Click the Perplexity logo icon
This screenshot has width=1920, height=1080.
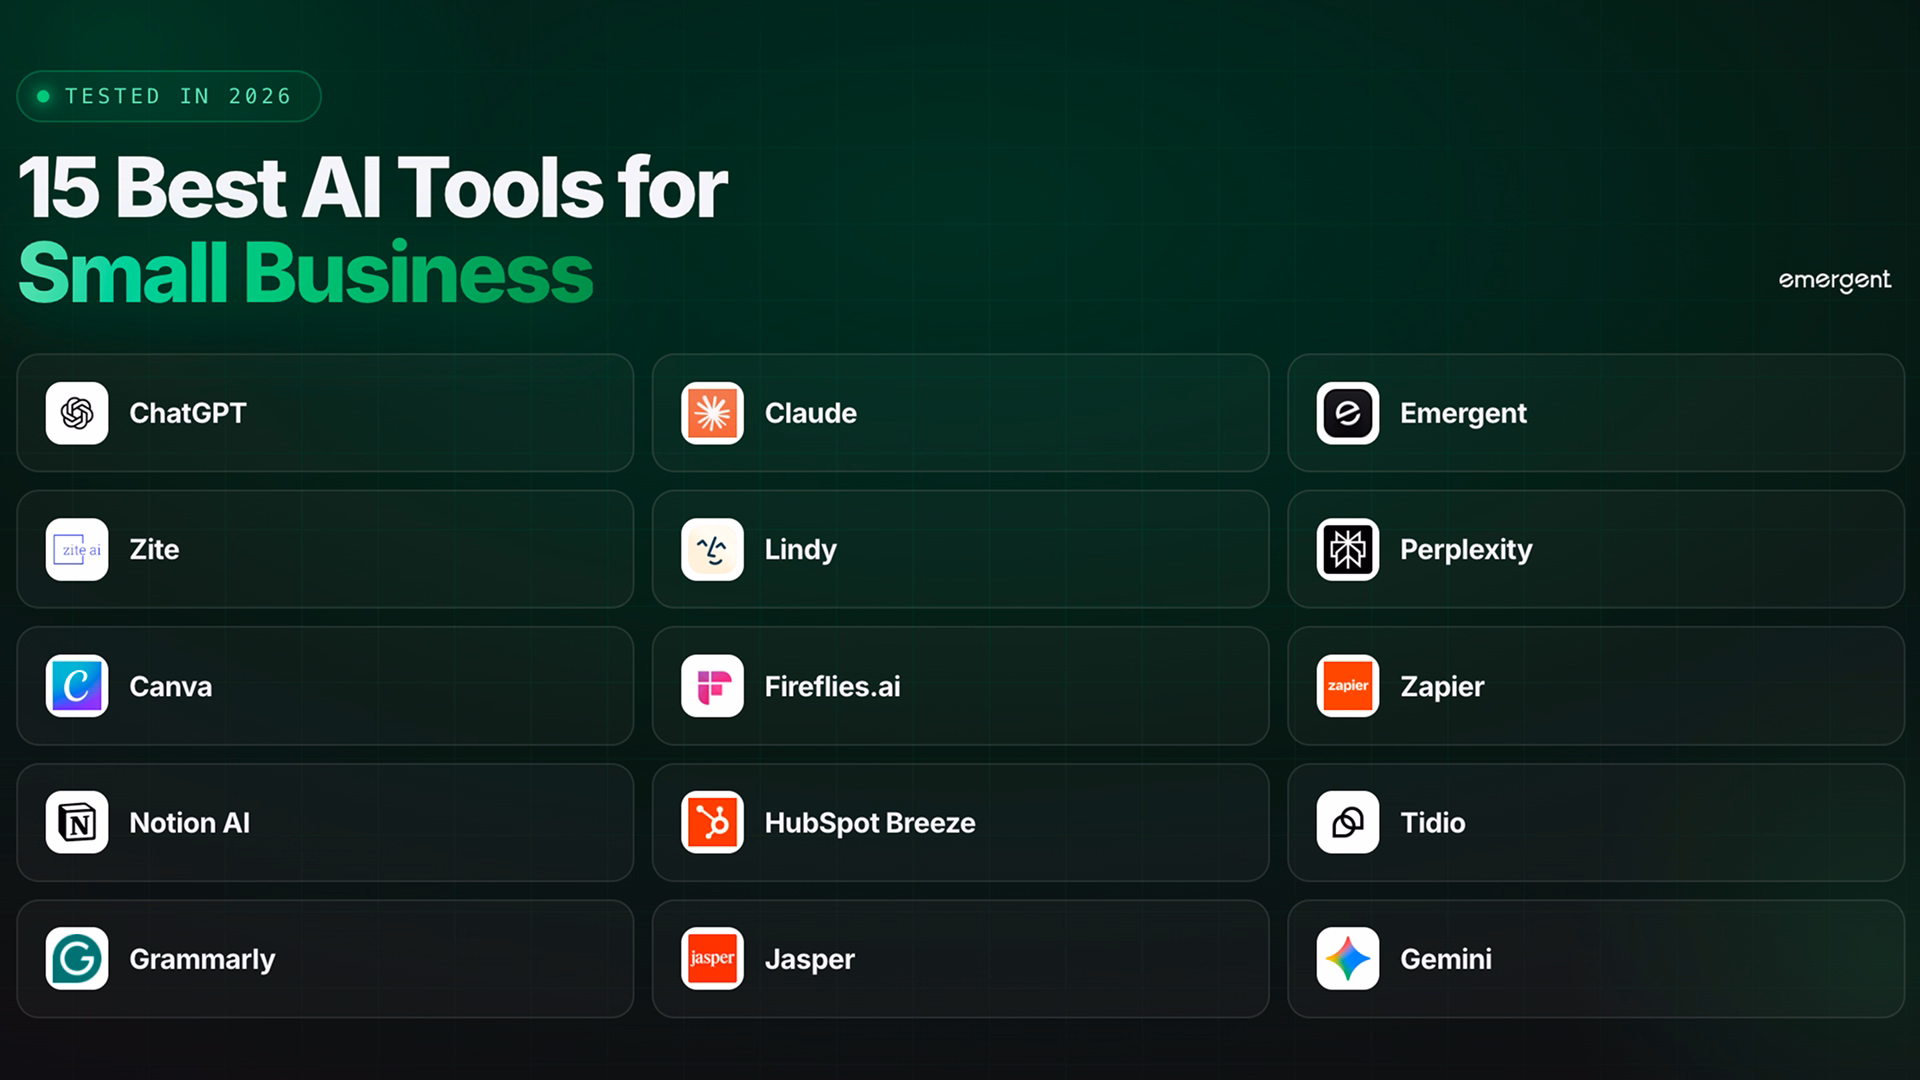1347,549
